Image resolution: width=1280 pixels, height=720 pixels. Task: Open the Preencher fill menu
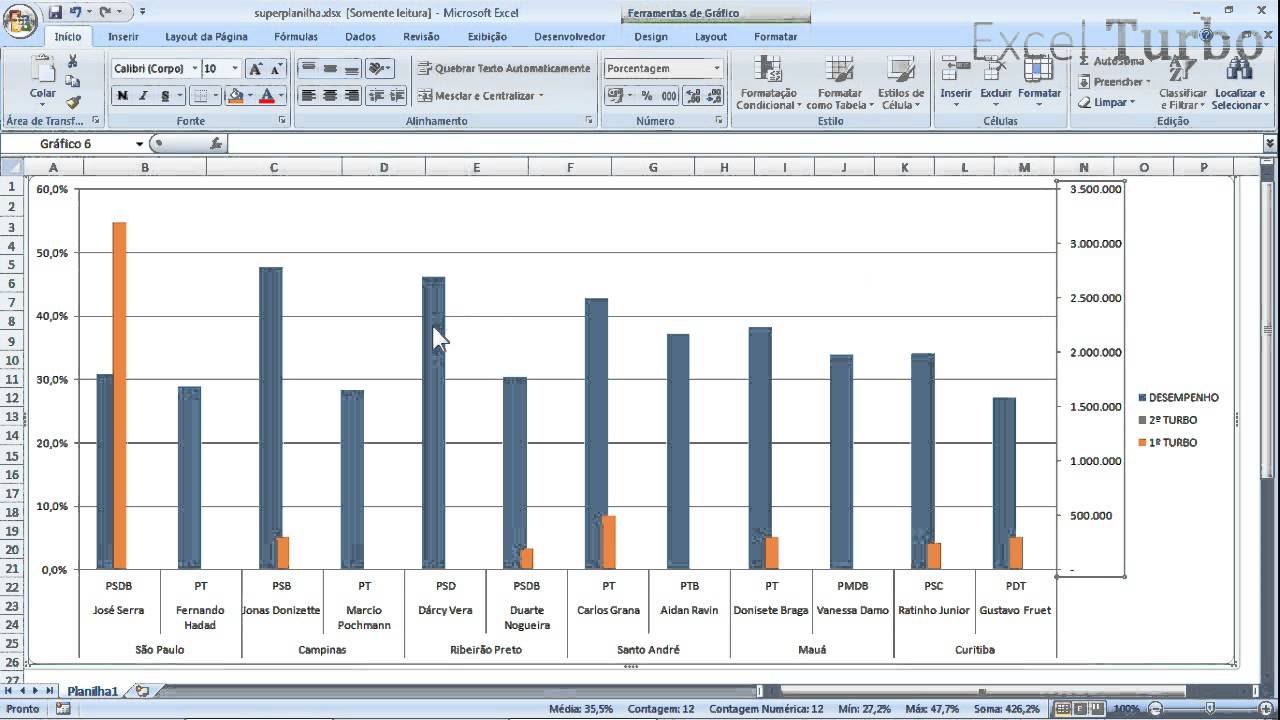pyautogui.click(x=1115, y=82)
